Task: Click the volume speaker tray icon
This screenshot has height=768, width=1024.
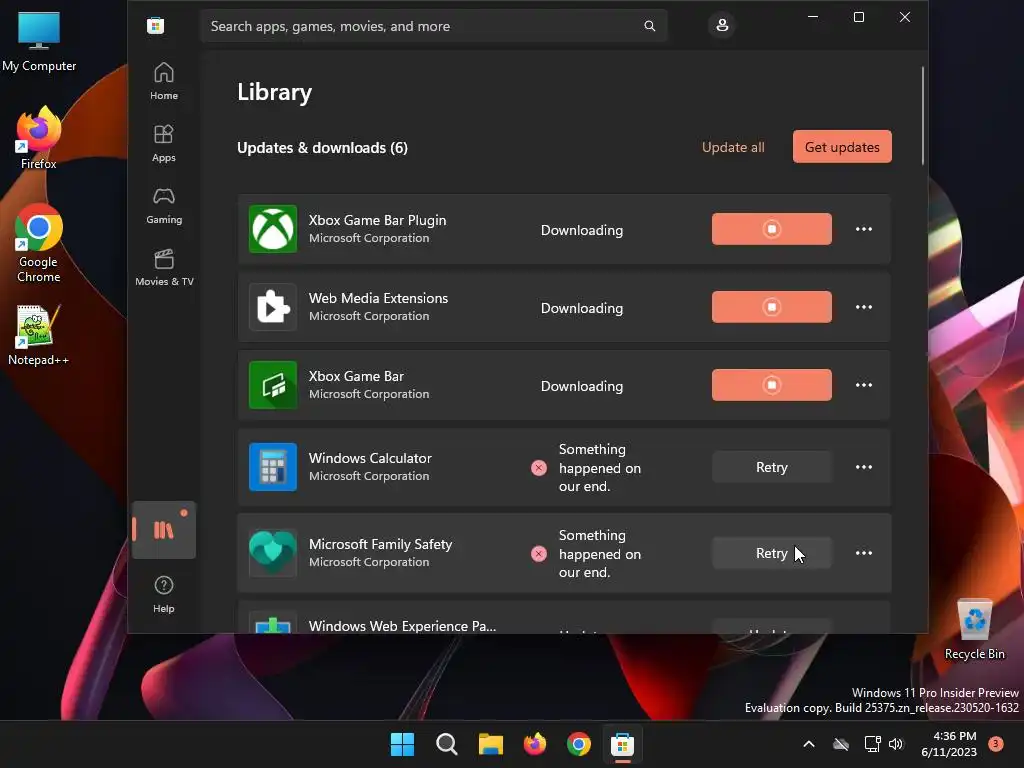Action: click(x=896, y=744)
